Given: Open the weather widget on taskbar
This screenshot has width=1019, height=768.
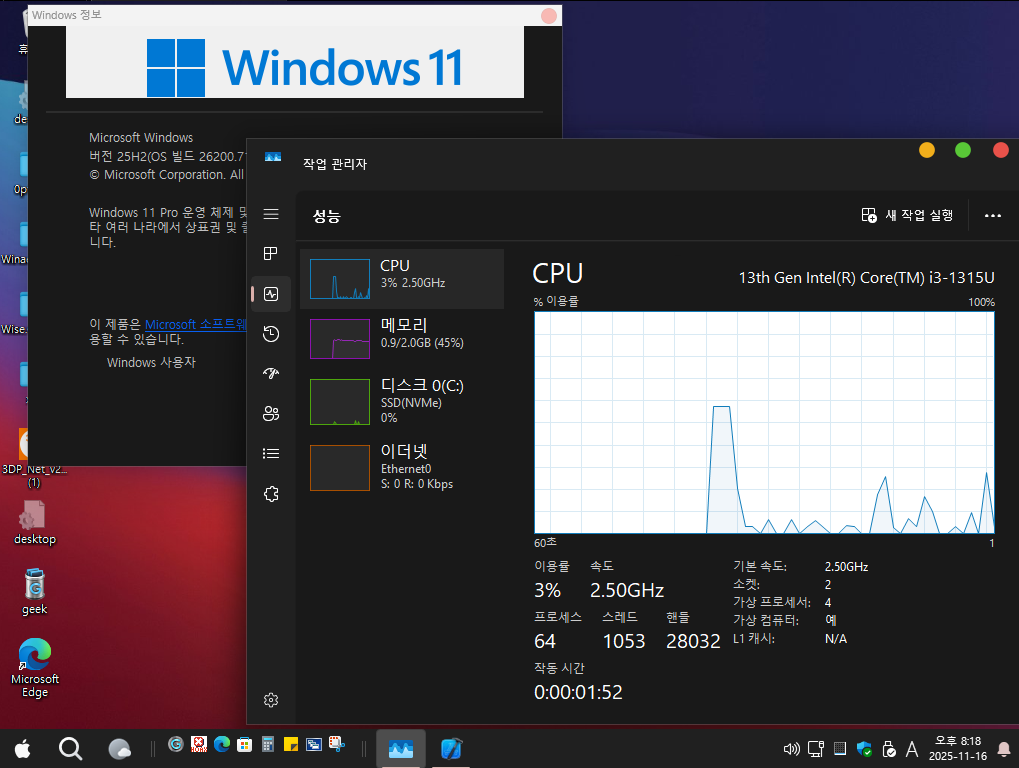Looking at the screenshot, I should [x=120, y=749].
